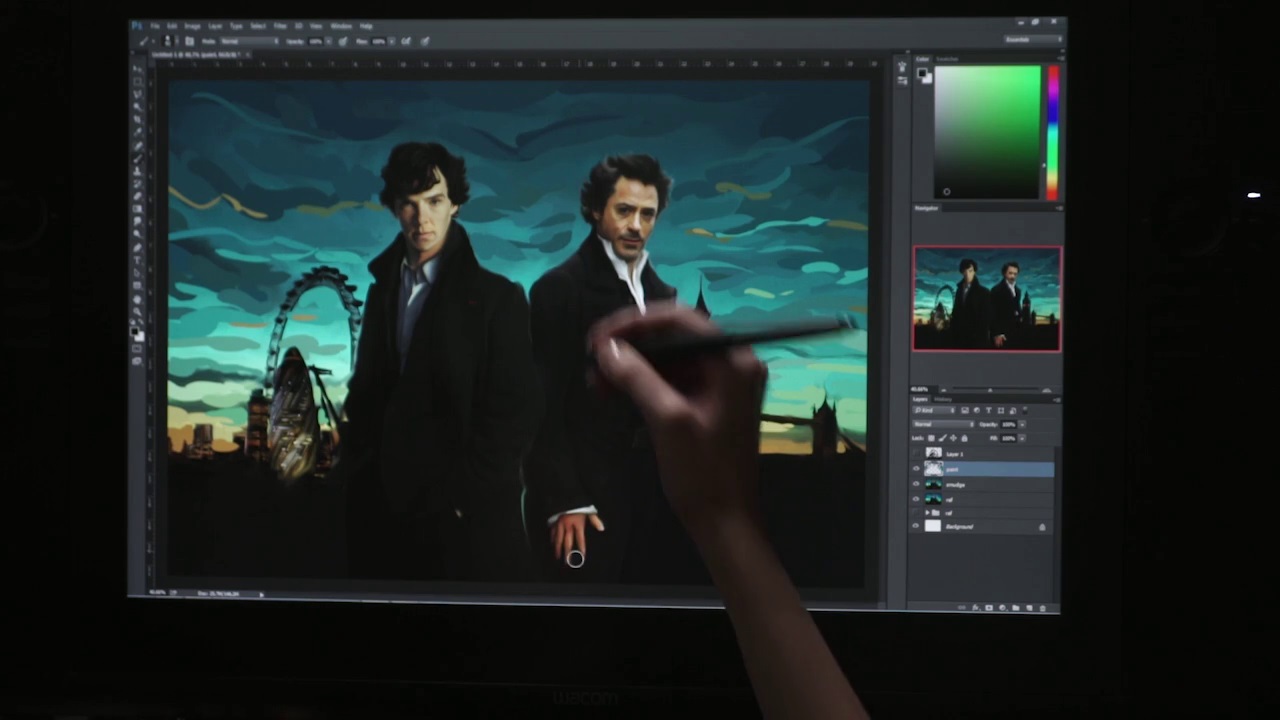Lock transparent pixels of the layer
The height and width of the screenshot is (720, 1280).
click(x=931, y=438)
